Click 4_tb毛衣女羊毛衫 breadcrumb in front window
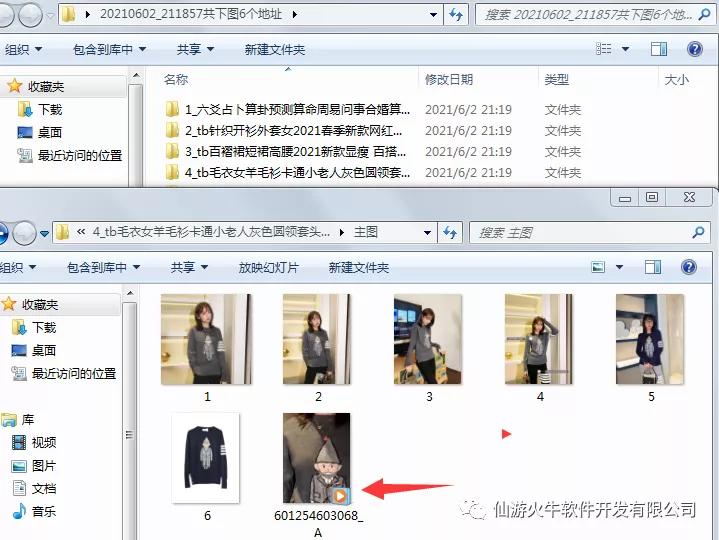The image size is (719, 540). (211, 232)
